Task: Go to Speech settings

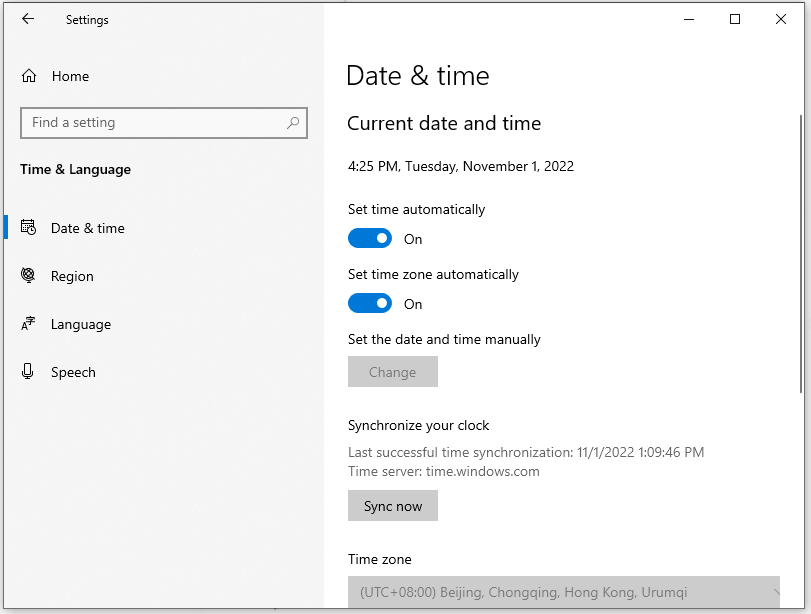Action: (73, 372)
